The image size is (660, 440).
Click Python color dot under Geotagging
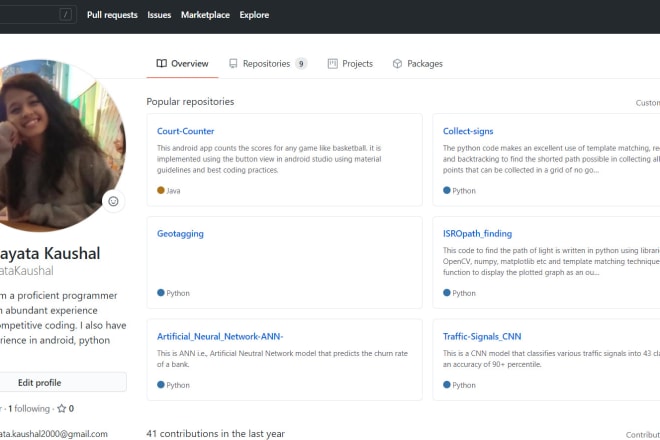coord(160,293)
